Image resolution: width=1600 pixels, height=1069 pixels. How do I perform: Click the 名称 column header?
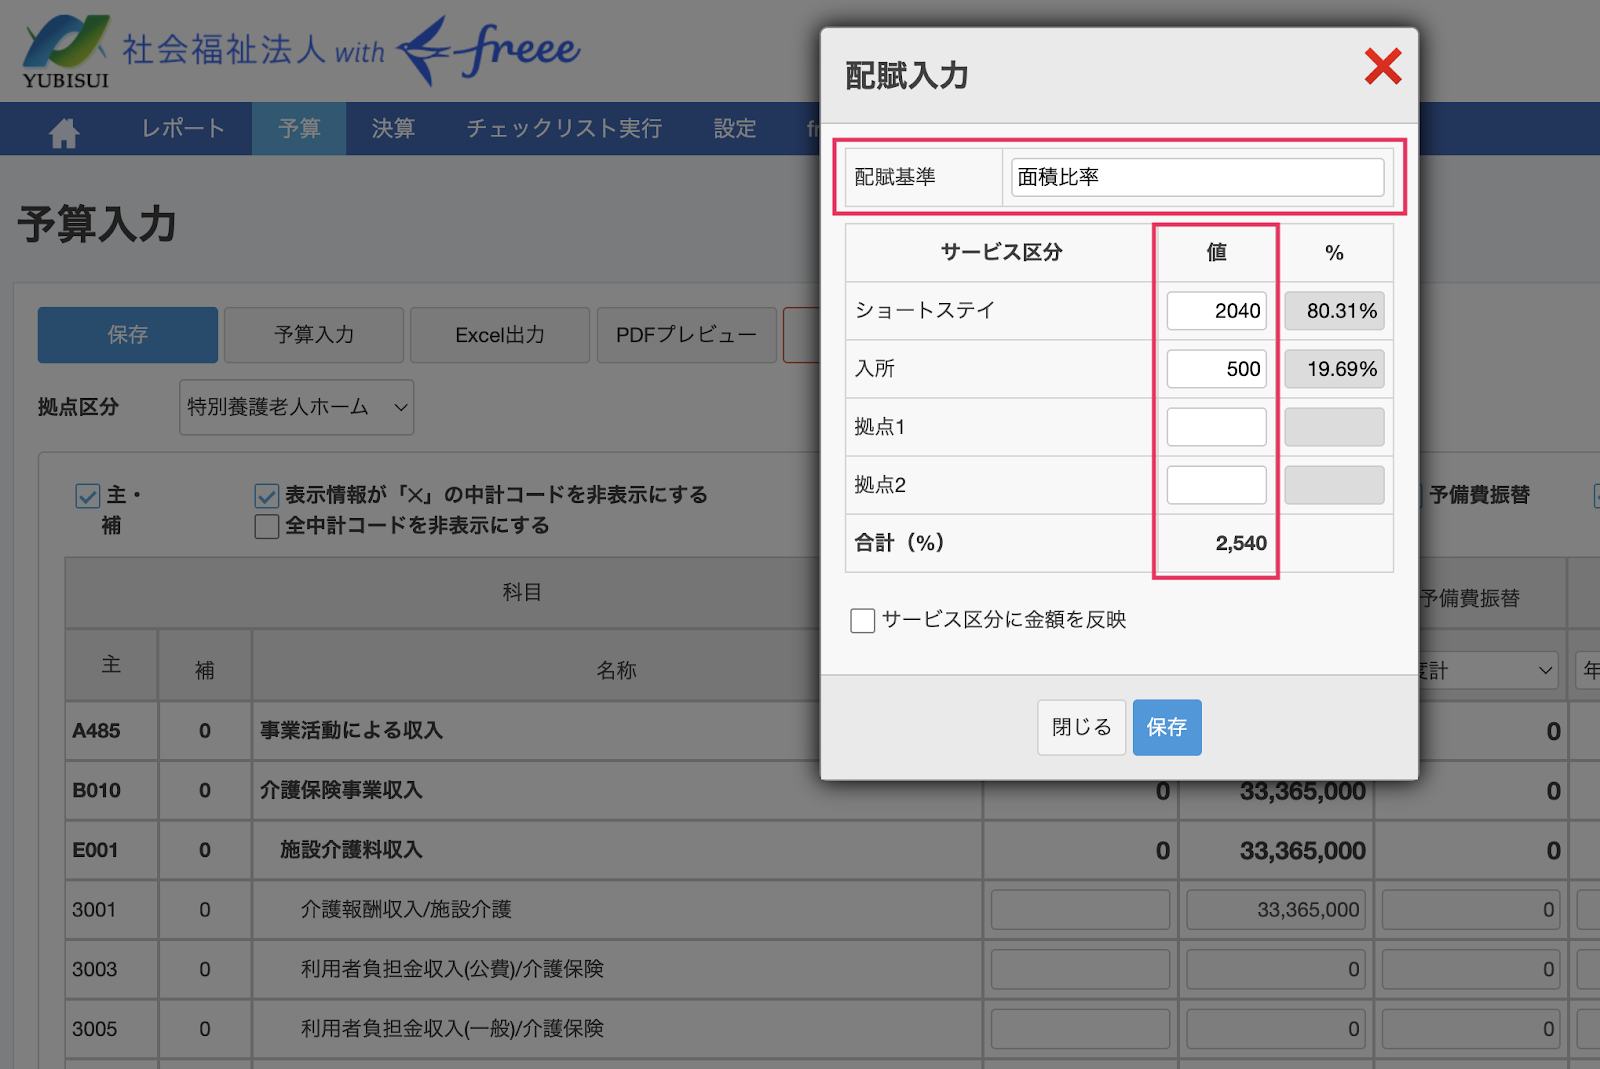pos(616,670)
